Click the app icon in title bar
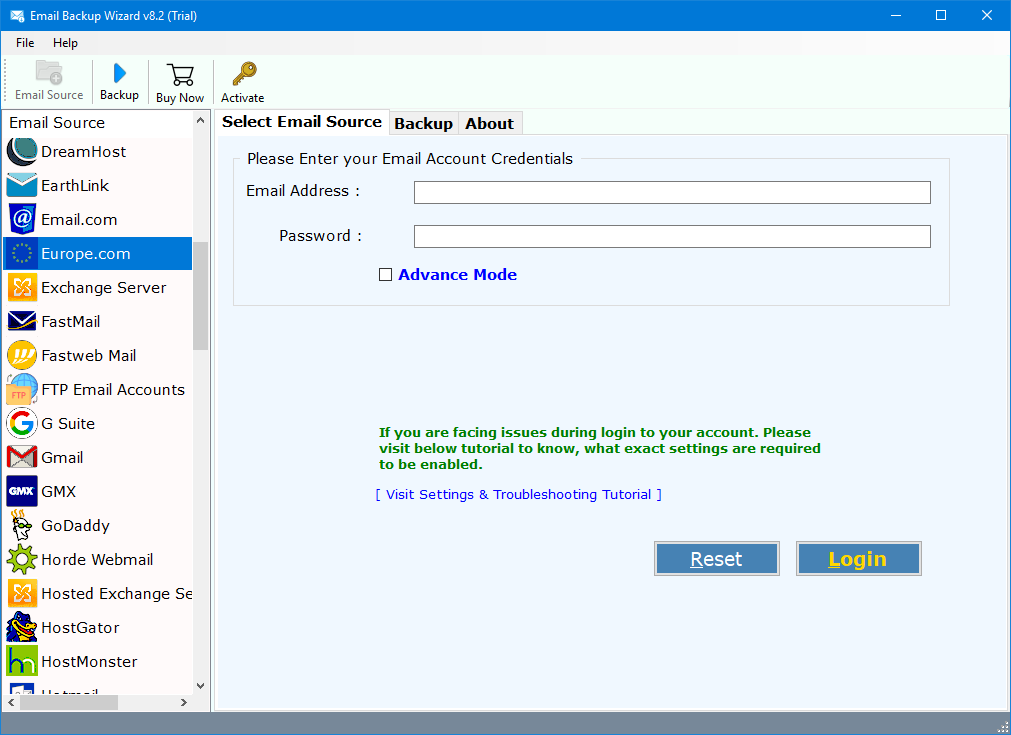 pyautogui.click(x=17, y=15)
